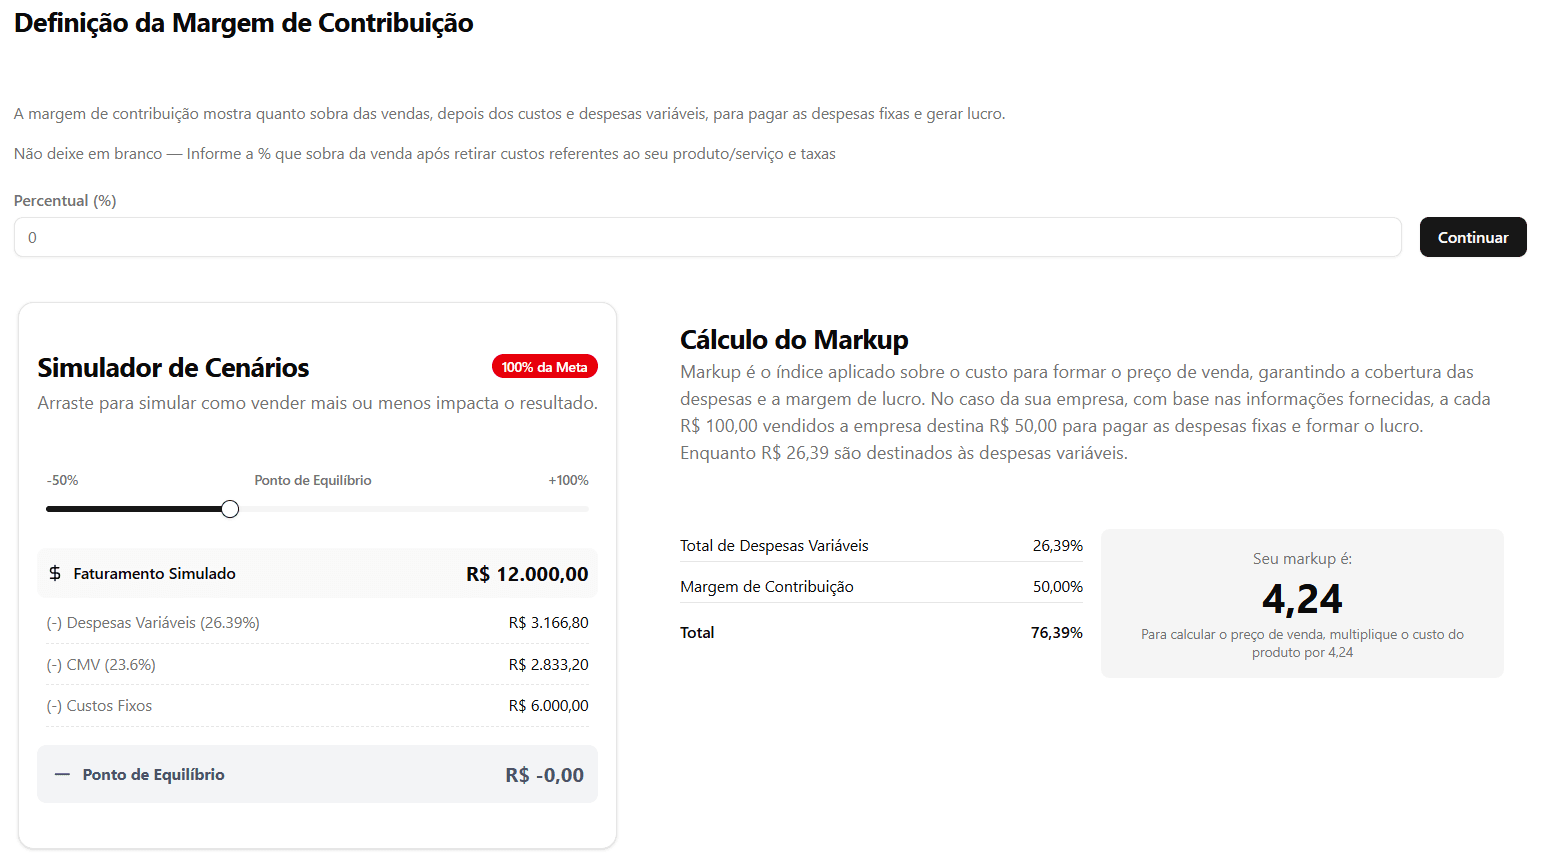Click the CMV (23.6%) row
The width and height of the screenshot is (1543, 867).
[x=317, y=664]
